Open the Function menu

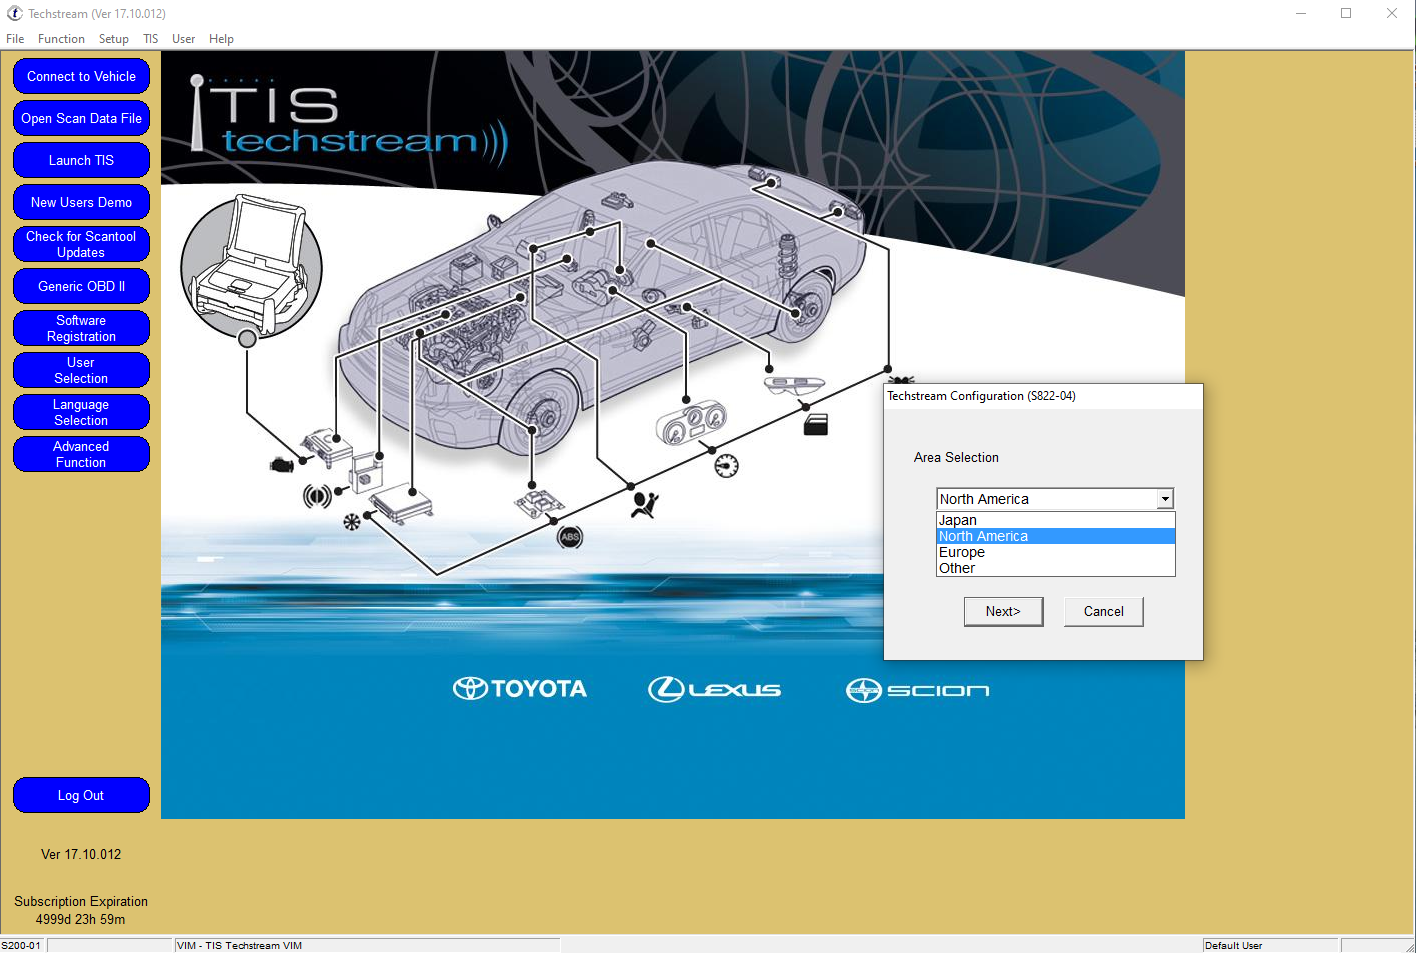click(61, 38)
